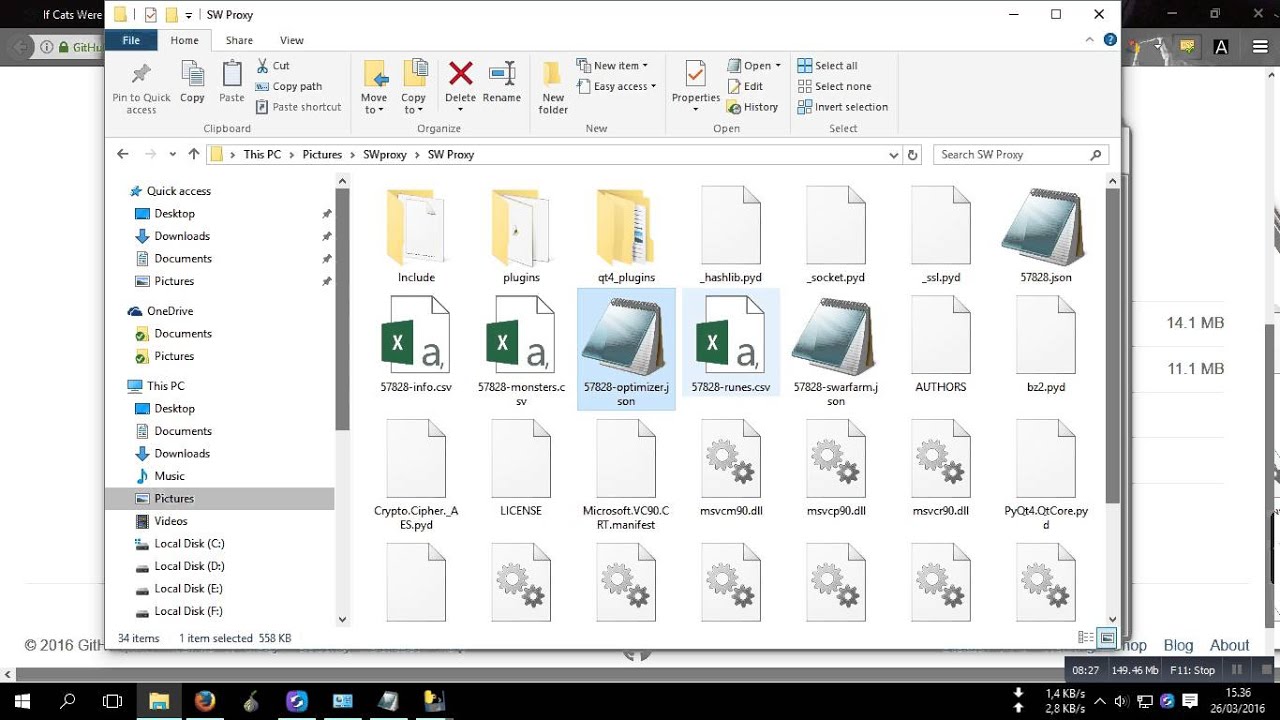Select msvcm90.dll file
The width and height of the screenshot is (1280, 720).
731,467
